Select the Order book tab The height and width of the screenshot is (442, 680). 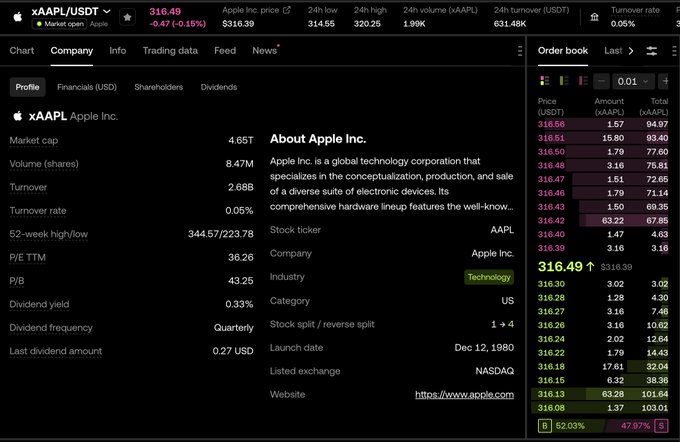pyautogui.click(x=562, y=51)
